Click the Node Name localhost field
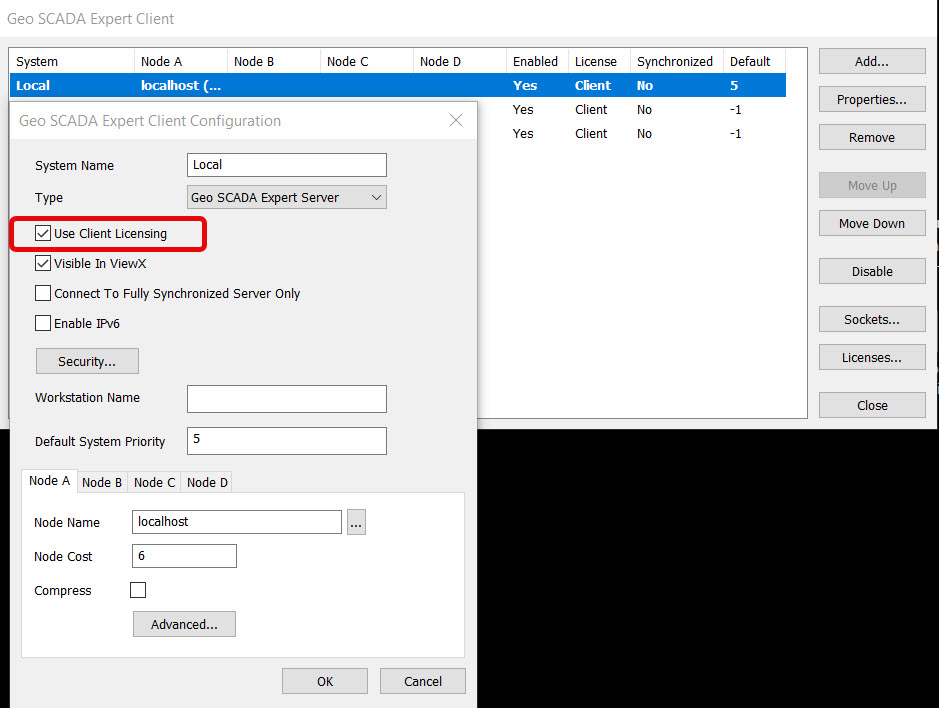 pyautogui.click(x=237, y=522)
